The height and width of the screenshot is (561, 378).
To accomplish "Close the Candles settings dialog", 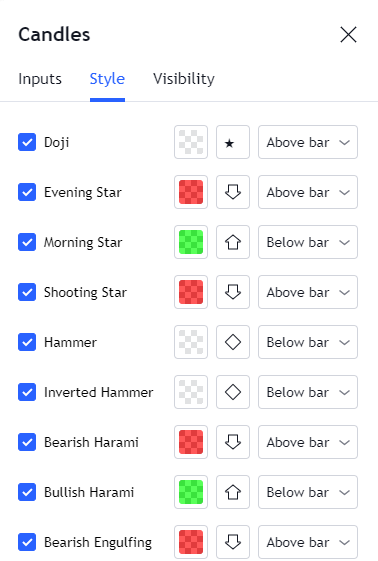I will [x=348, y=35].
